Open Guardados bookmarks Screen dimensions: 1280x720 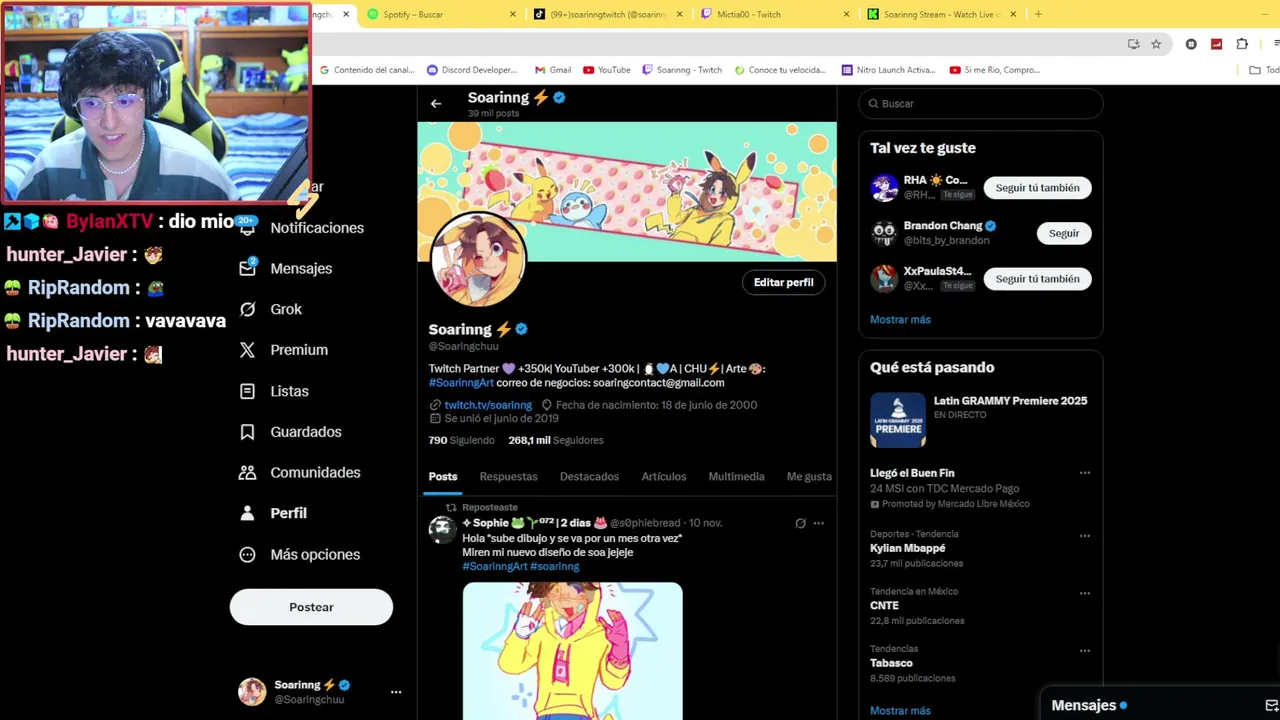click(x=291, y=432)
